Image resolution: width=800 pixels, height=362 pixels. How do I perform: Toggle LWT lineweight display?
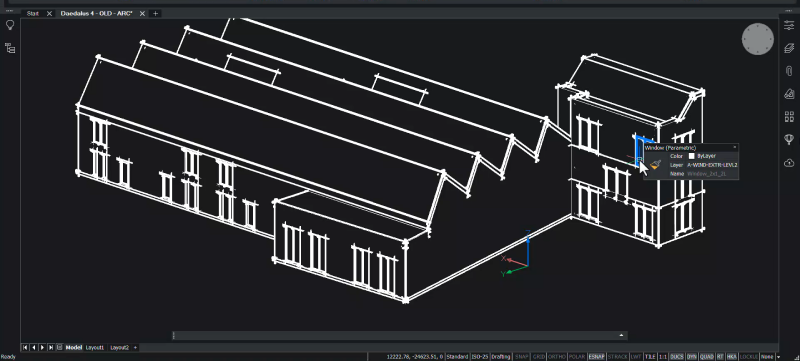pos(636,357)
